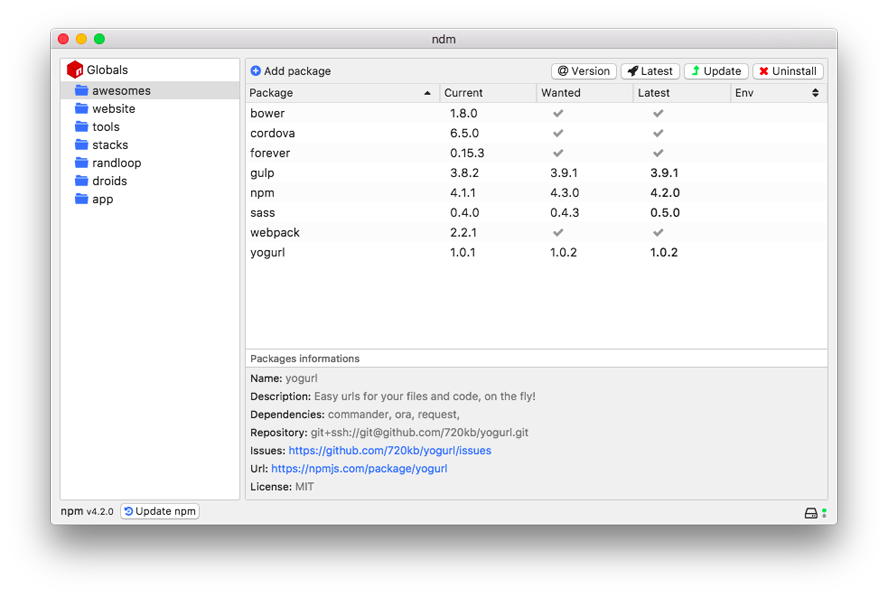888x597 pixels.
Task: Open the yogurl GitHub issues link
Action: tap(390, 450)
